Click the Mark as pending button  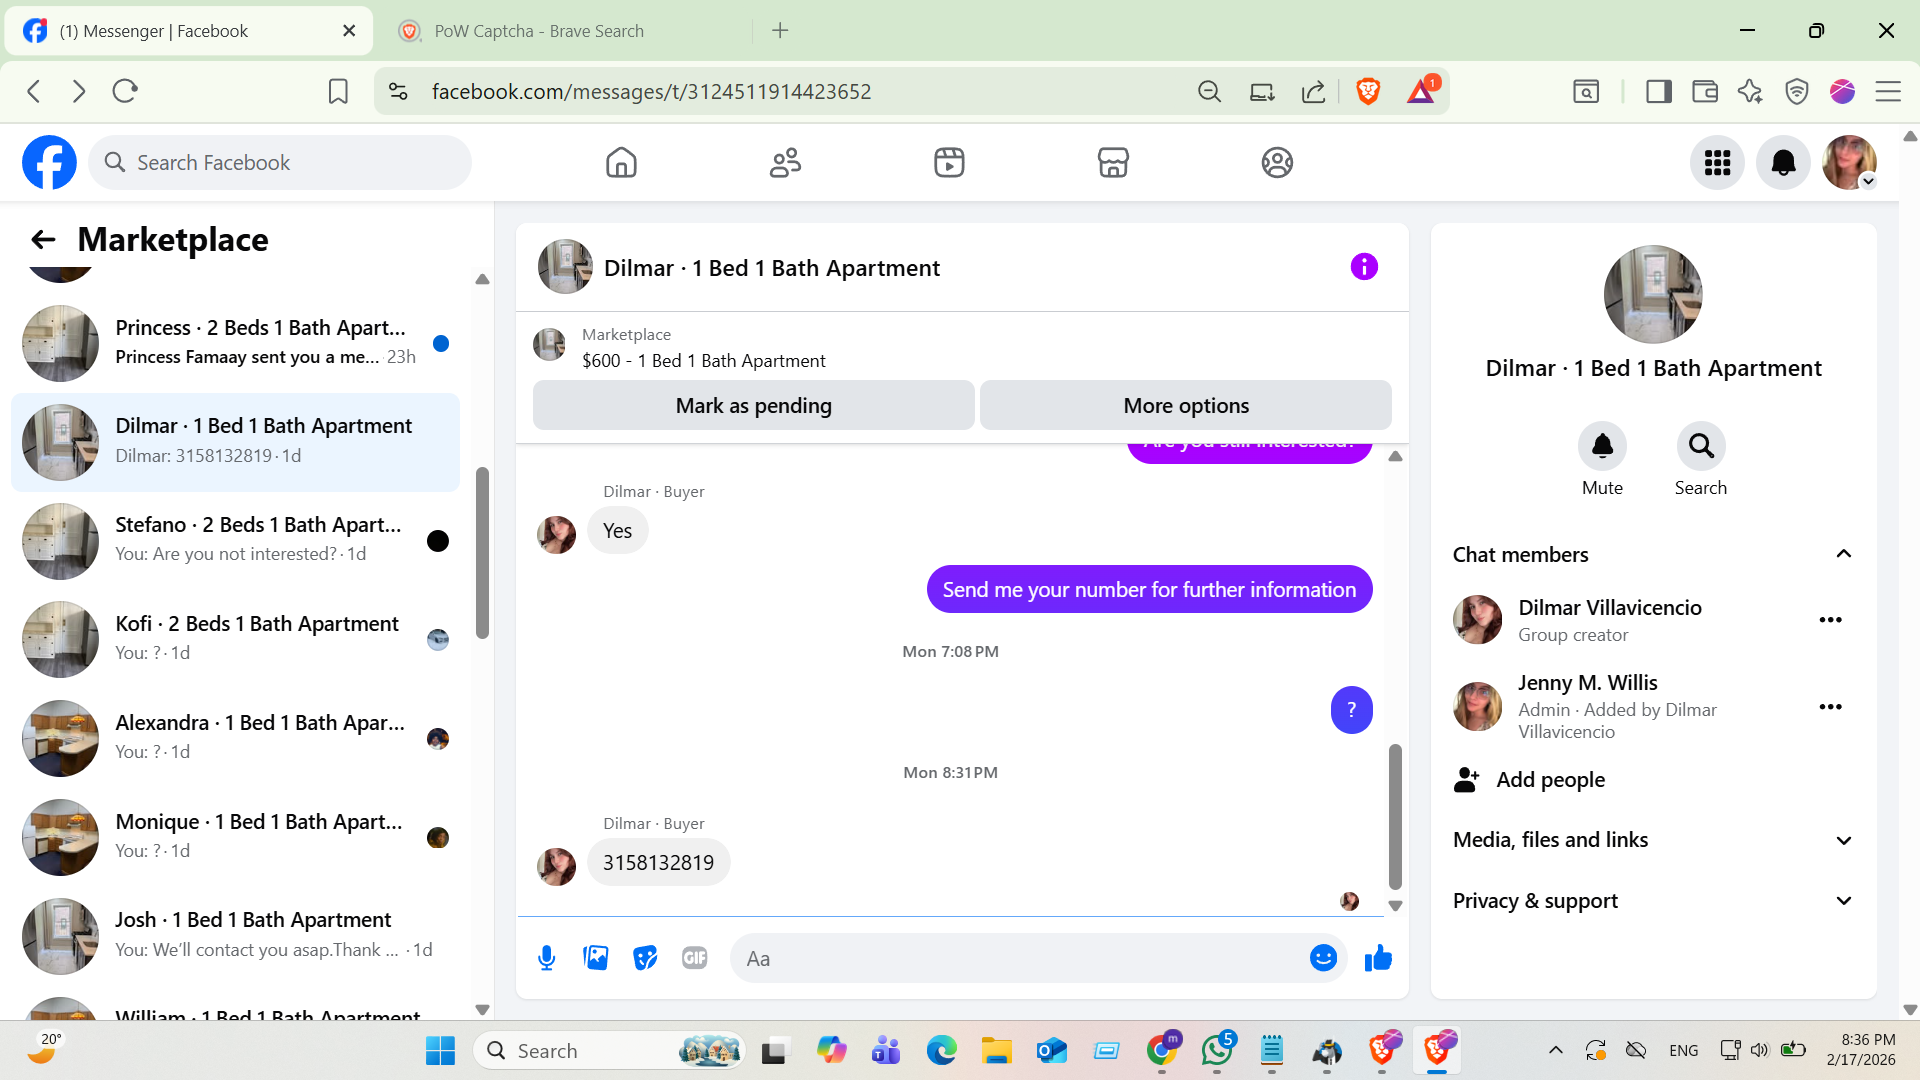753,405
